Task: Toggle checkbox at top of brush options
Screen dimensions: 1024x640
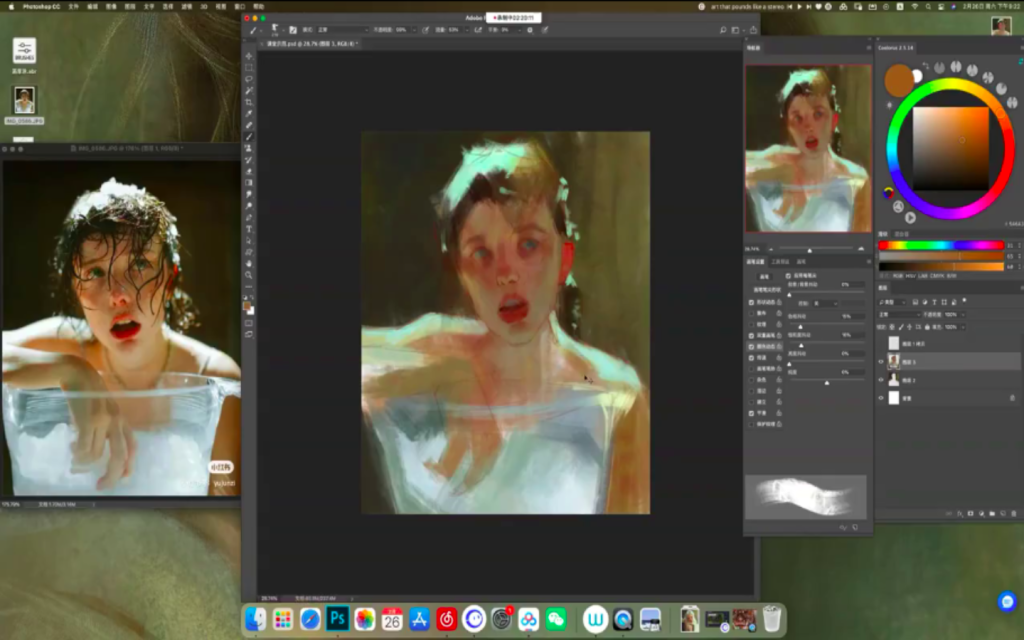Action: coord(788,275)
